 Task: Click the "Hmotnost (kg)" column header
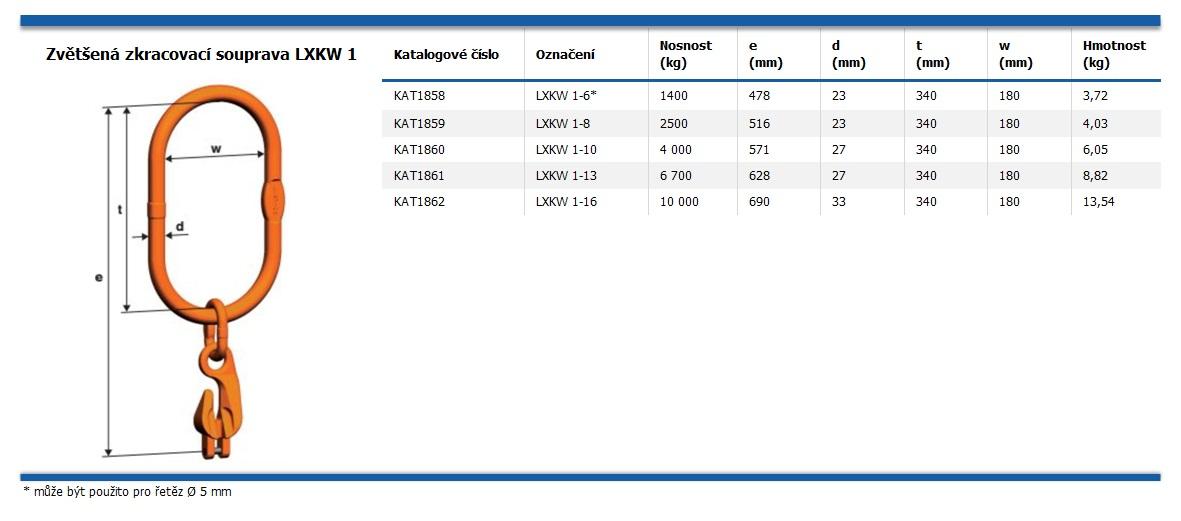tap(1114, 54)
